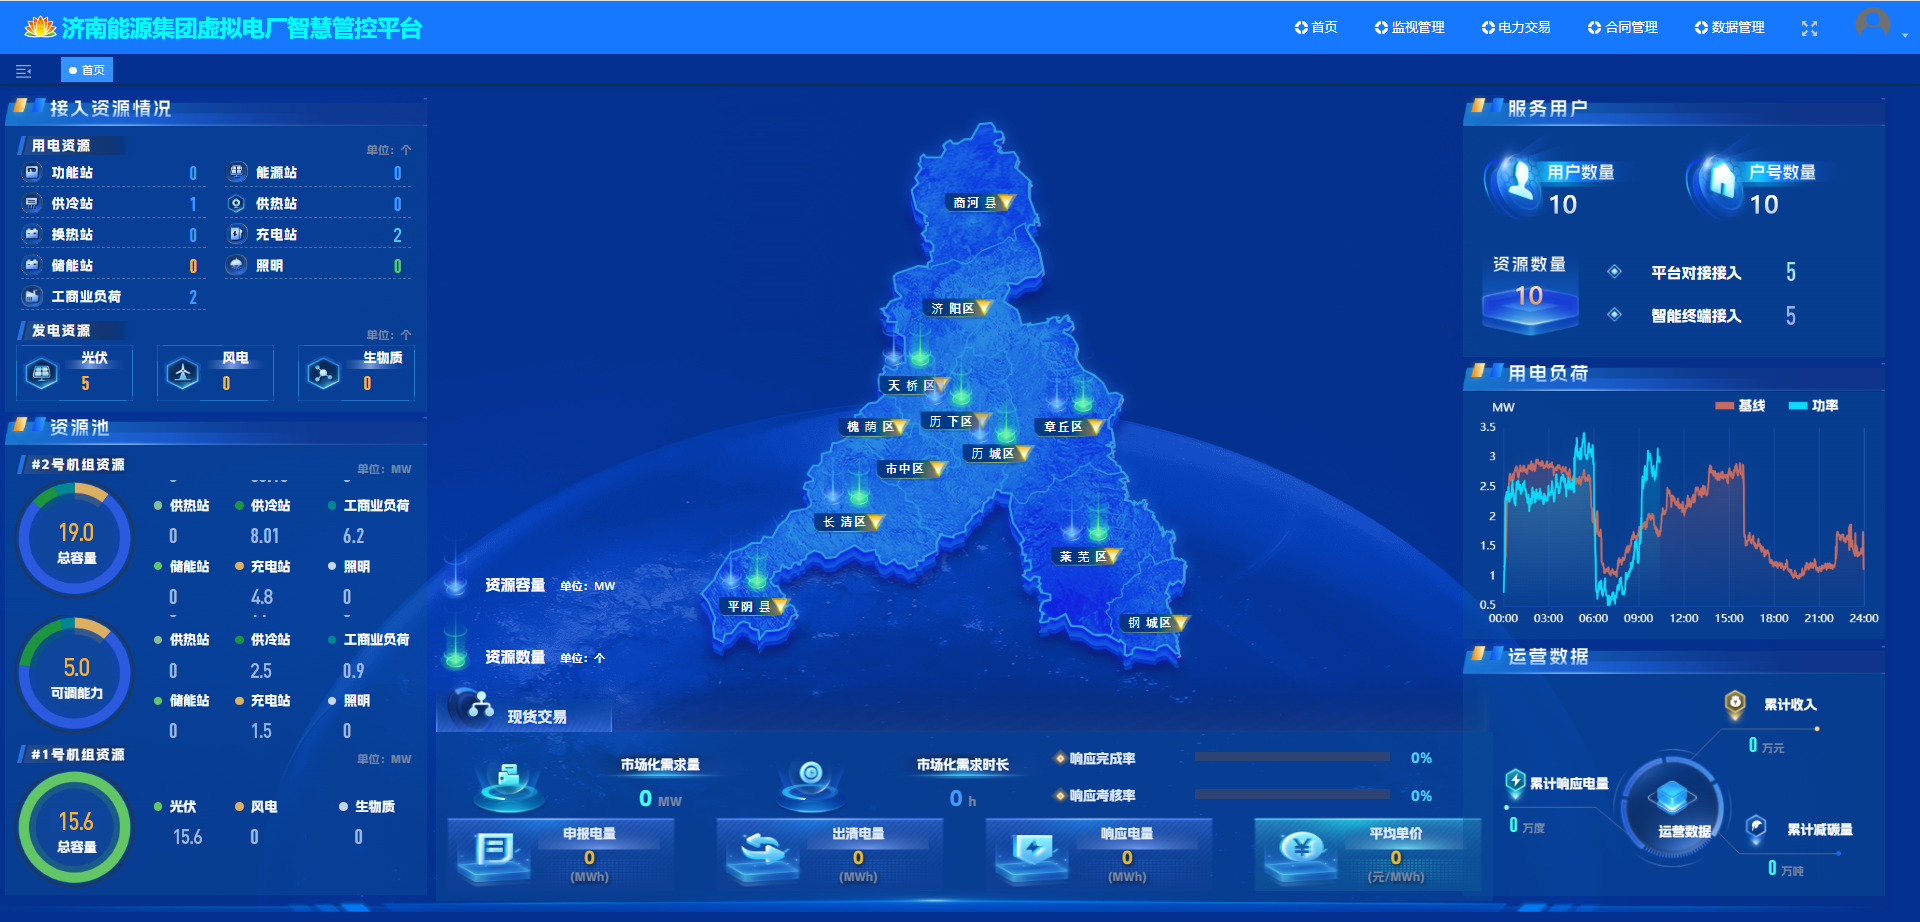Viewport: 1920px width, 922px height.
Task: Select the 生物质 biomass icon
Action: coord(322,371)
